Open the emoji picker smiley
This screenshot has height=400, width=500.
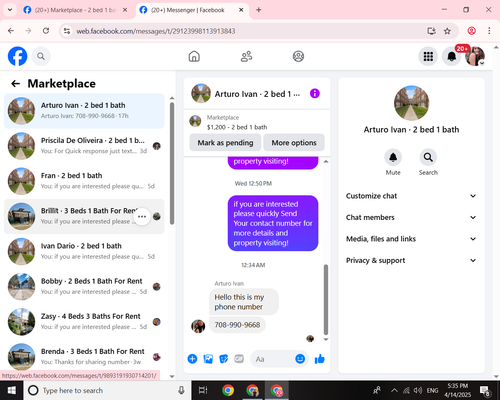point(300,359)
